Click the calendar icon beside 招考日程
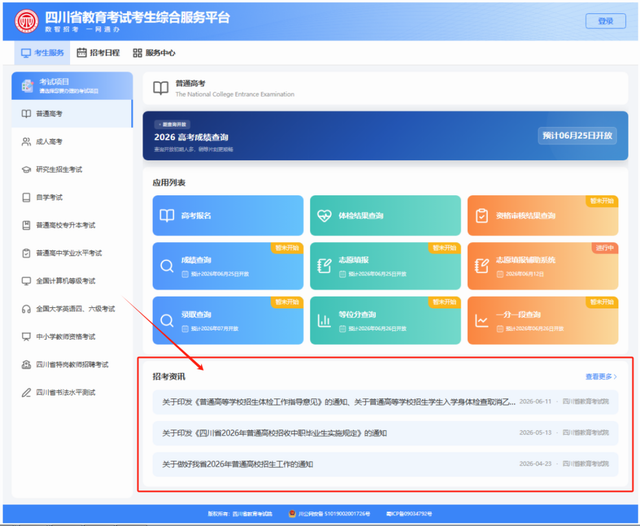 pyautogui.click(x=82, y=53)
